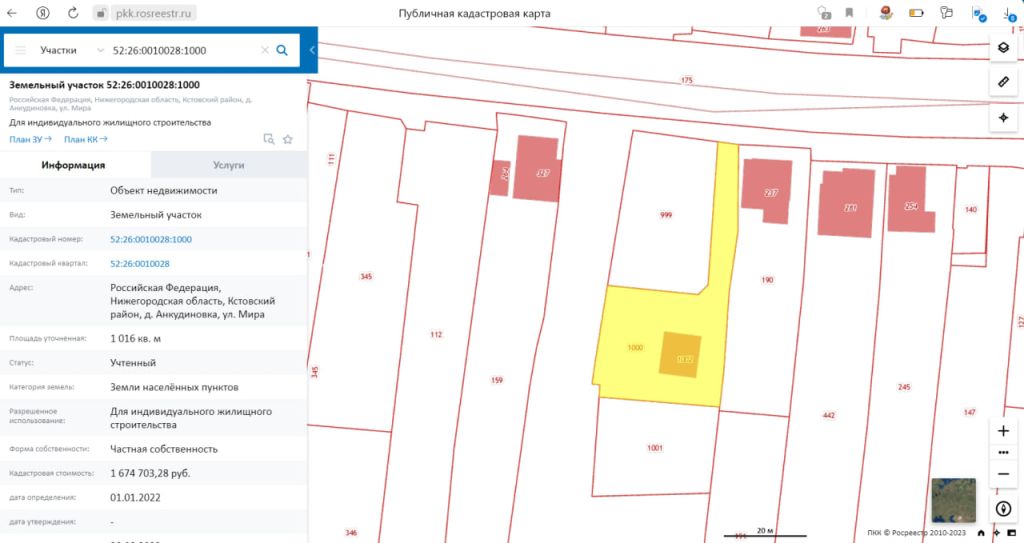
Task: Collapse the left information panel
Action: point(312,50)
